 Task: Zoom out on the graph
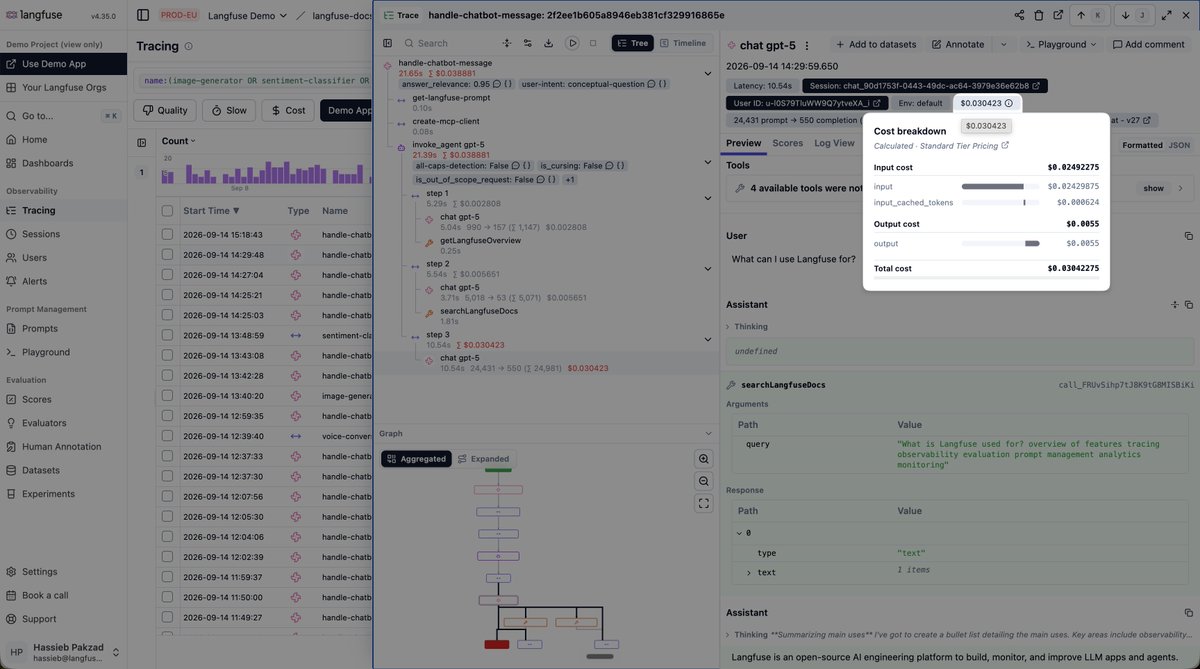click(x=704, y=481)
